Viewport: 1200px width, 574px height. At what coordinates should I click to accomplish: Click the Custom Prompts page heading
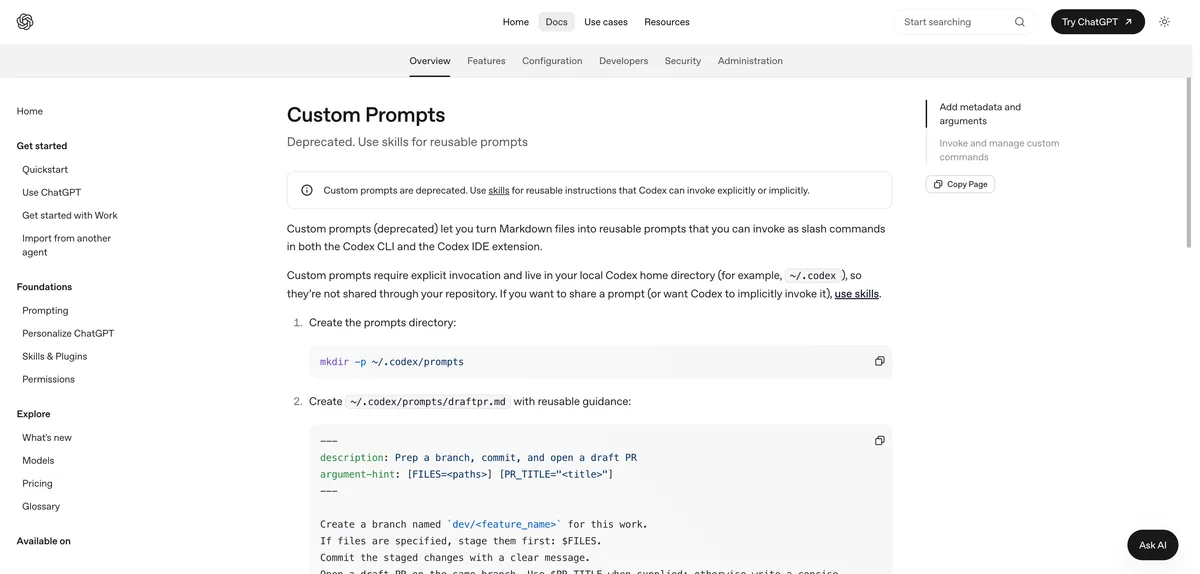click(x=366, y=115)
